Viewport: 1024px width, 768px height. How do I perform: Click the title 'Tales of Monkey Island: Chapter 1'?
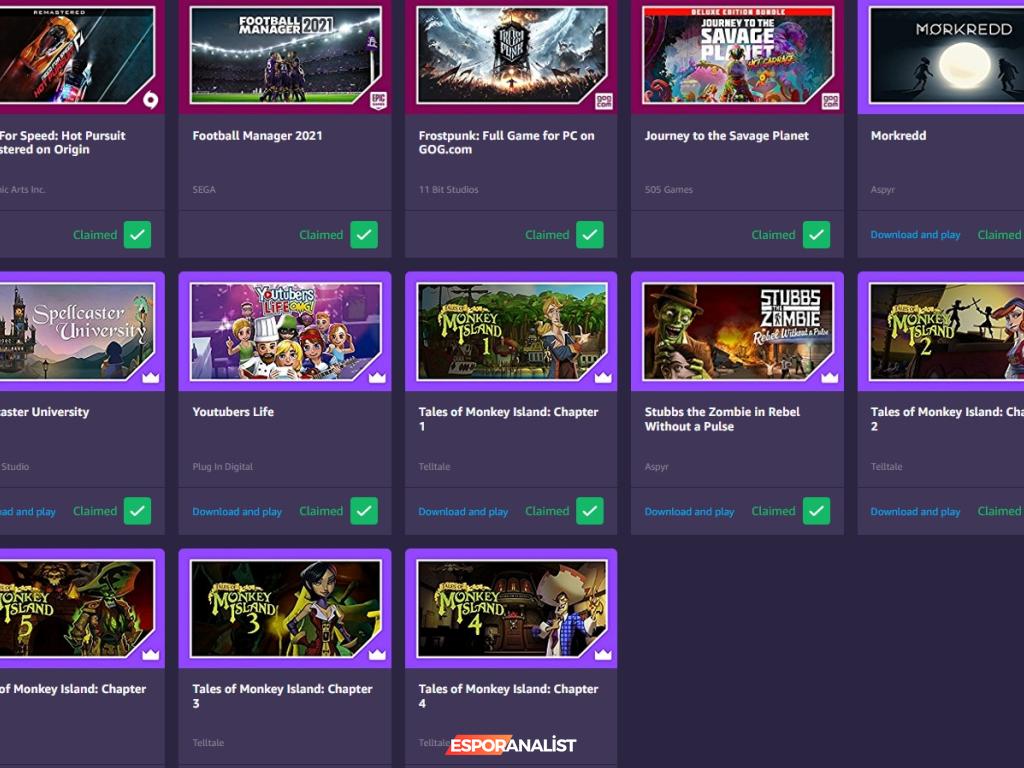pos(508,419)
